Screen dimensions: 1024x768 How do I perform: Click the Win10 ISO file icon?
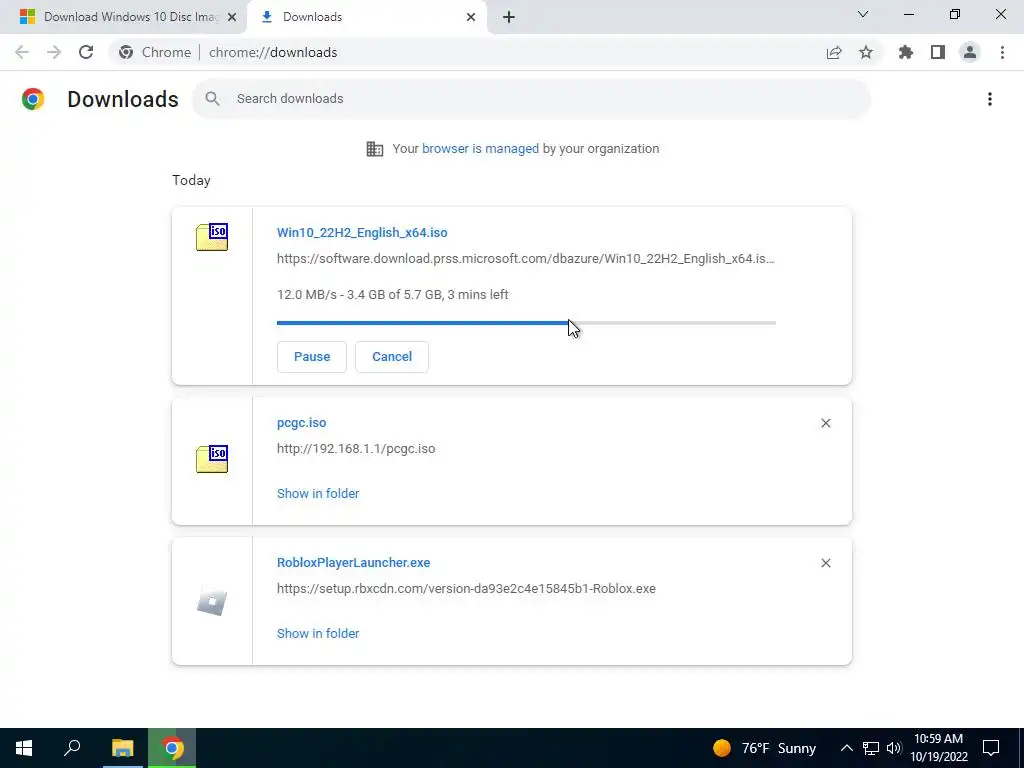click(212, 237)
